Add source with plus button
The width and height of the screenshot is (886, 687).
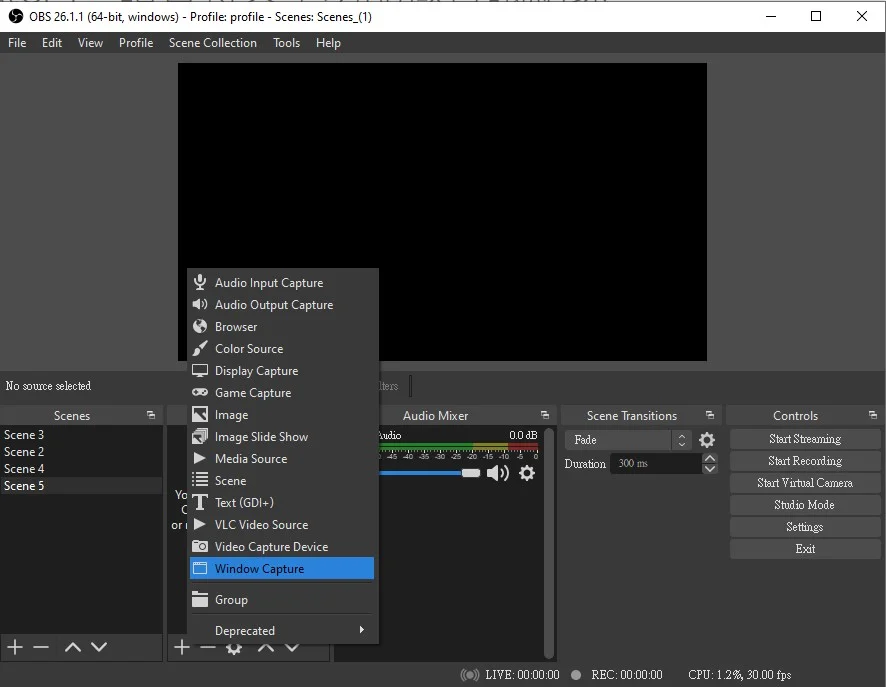tap(181, 647)
